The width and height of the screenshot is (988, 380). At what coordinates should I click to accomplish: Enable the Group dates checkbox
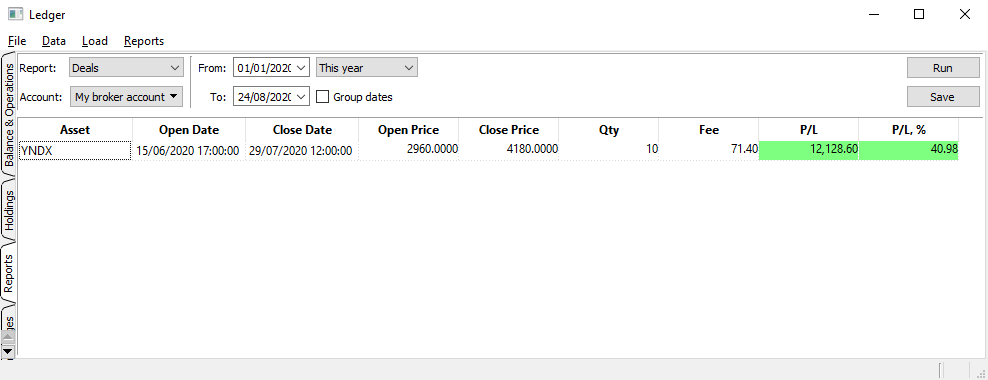pyautogui.click(x=323, y=97)
